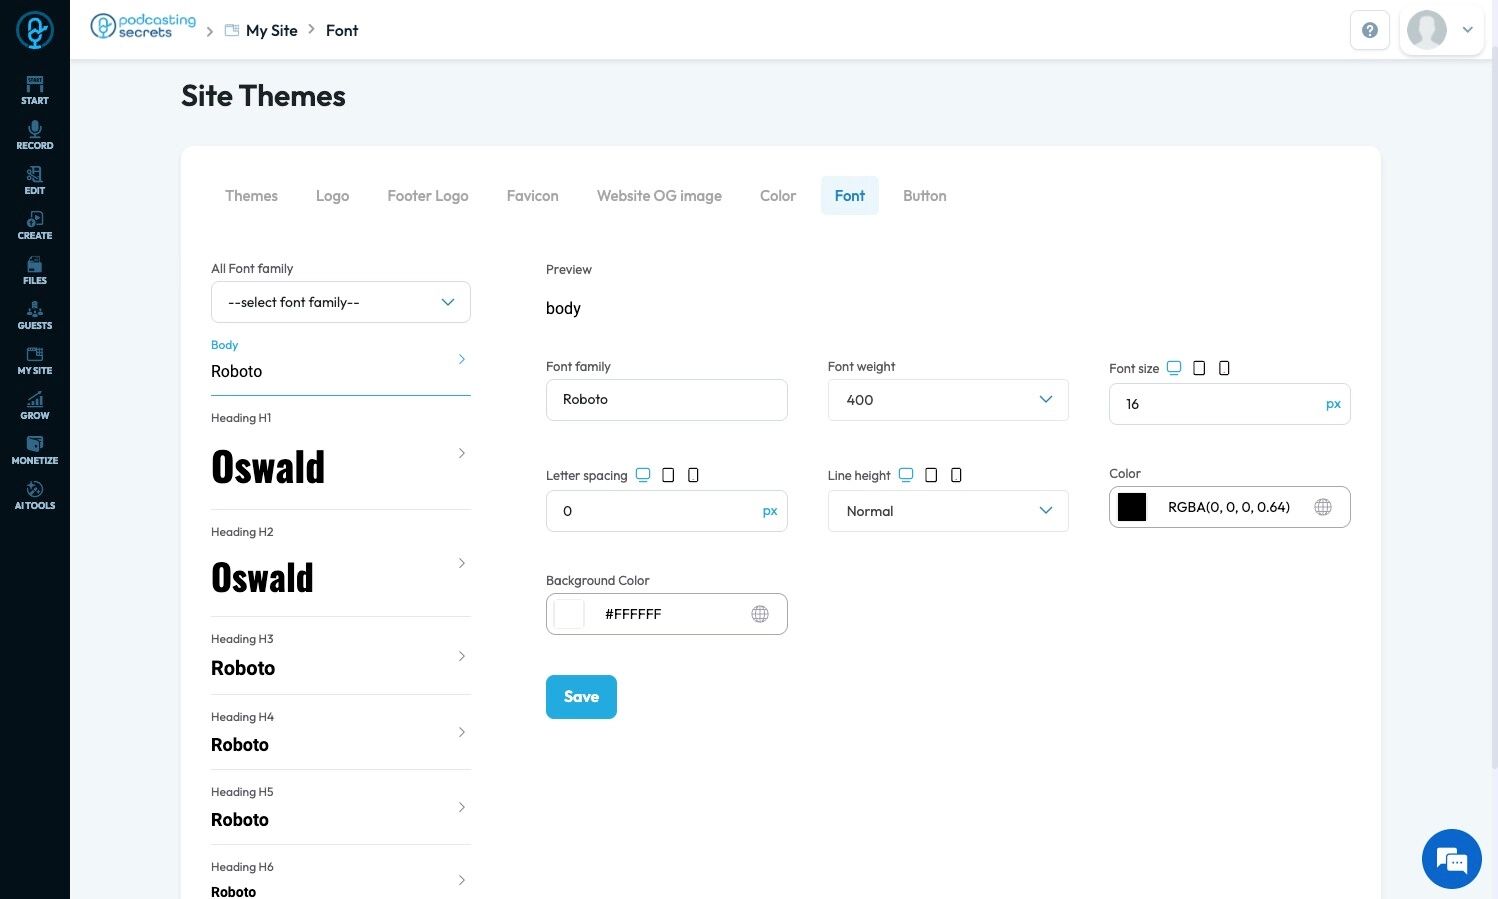This screenshot has width=1498, height=899.
Task: Open the GROW section
Action: [x=35, y=405]
